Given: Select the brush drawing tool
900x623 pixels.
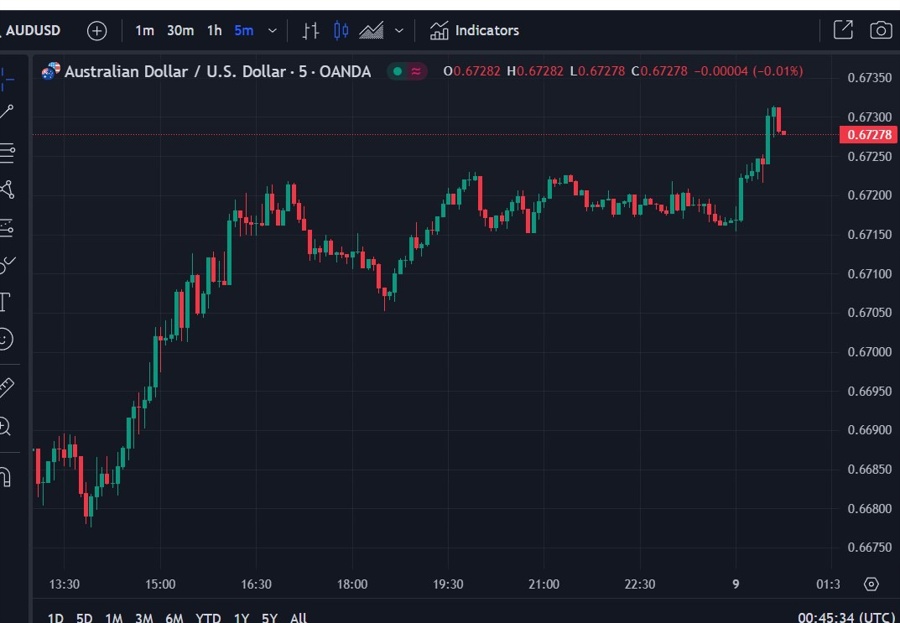Looking at the screenshot, I should 7,265.
